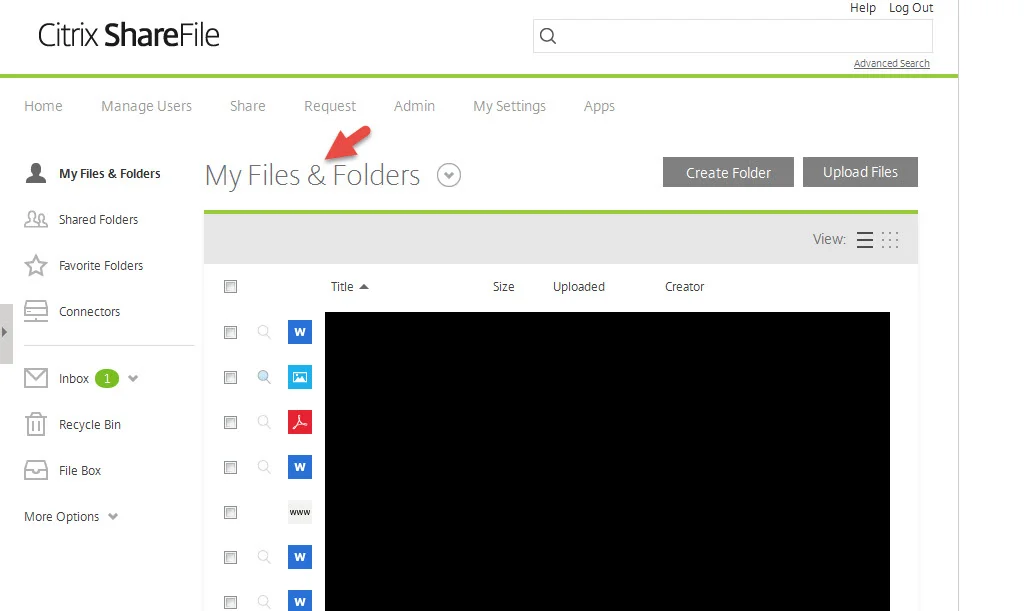Click the Recycle Bin trash icon
The height and width of the screenshot is (611, 1024).
coord(36,424)
